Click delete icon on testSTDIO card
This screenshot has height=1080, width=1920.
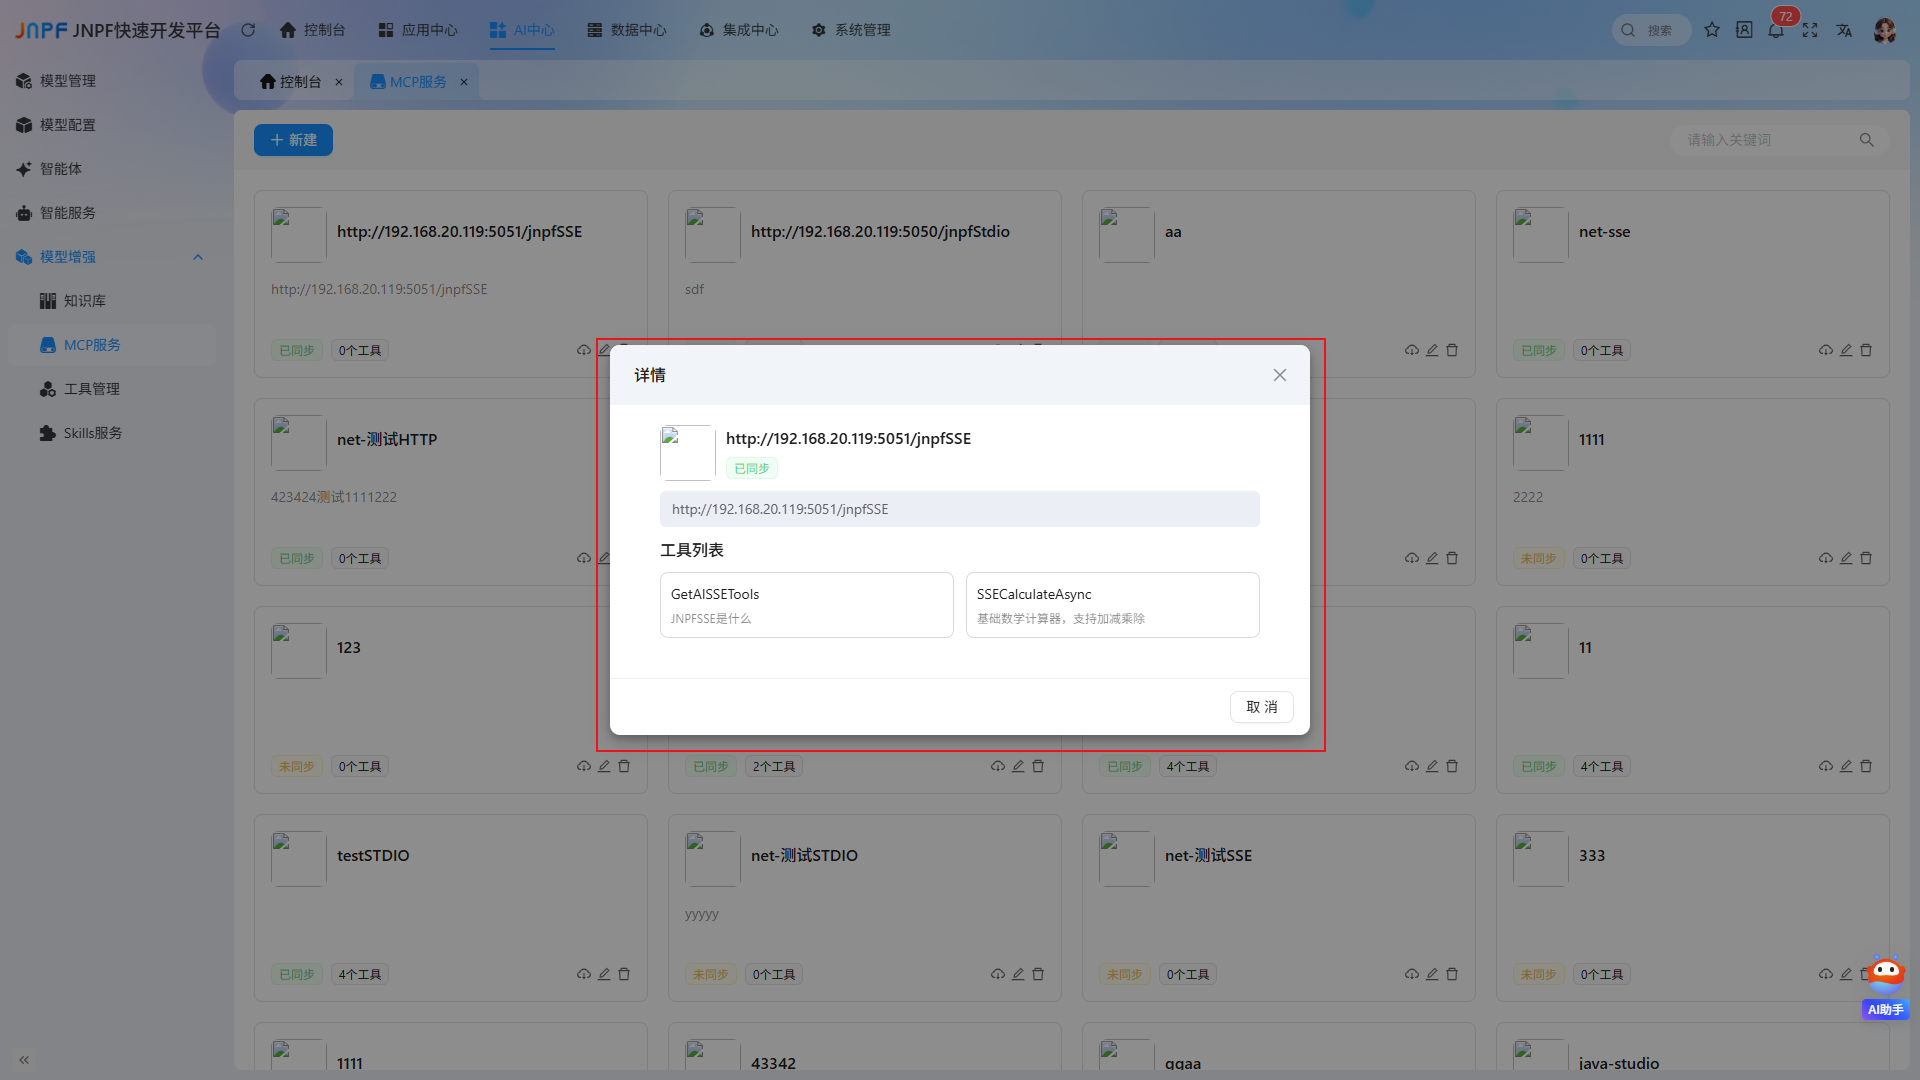pyautogui.click(x=624, y=974)
